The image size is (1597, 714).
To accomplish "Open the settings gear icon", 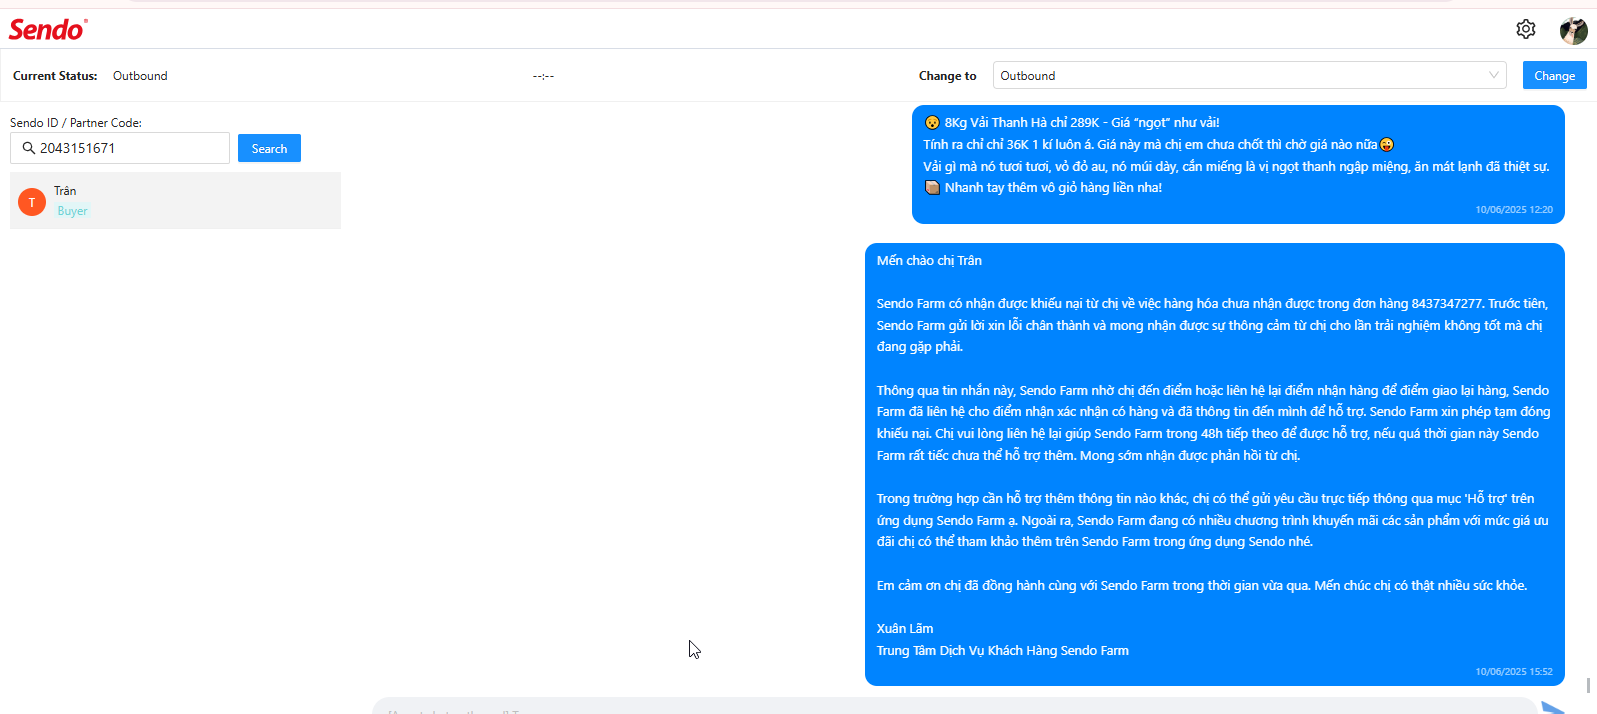I will (x=1525, y=29).
